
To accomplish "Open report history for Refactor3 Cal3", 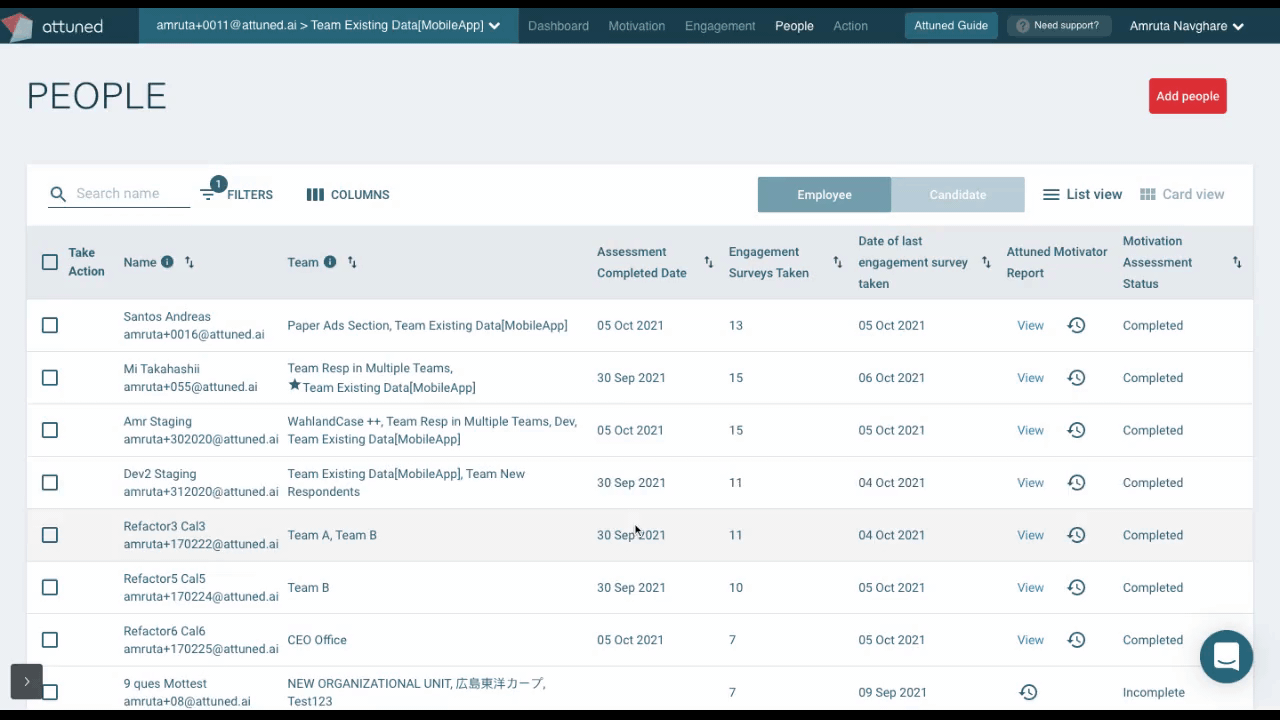I will [x=1076, y=535].
